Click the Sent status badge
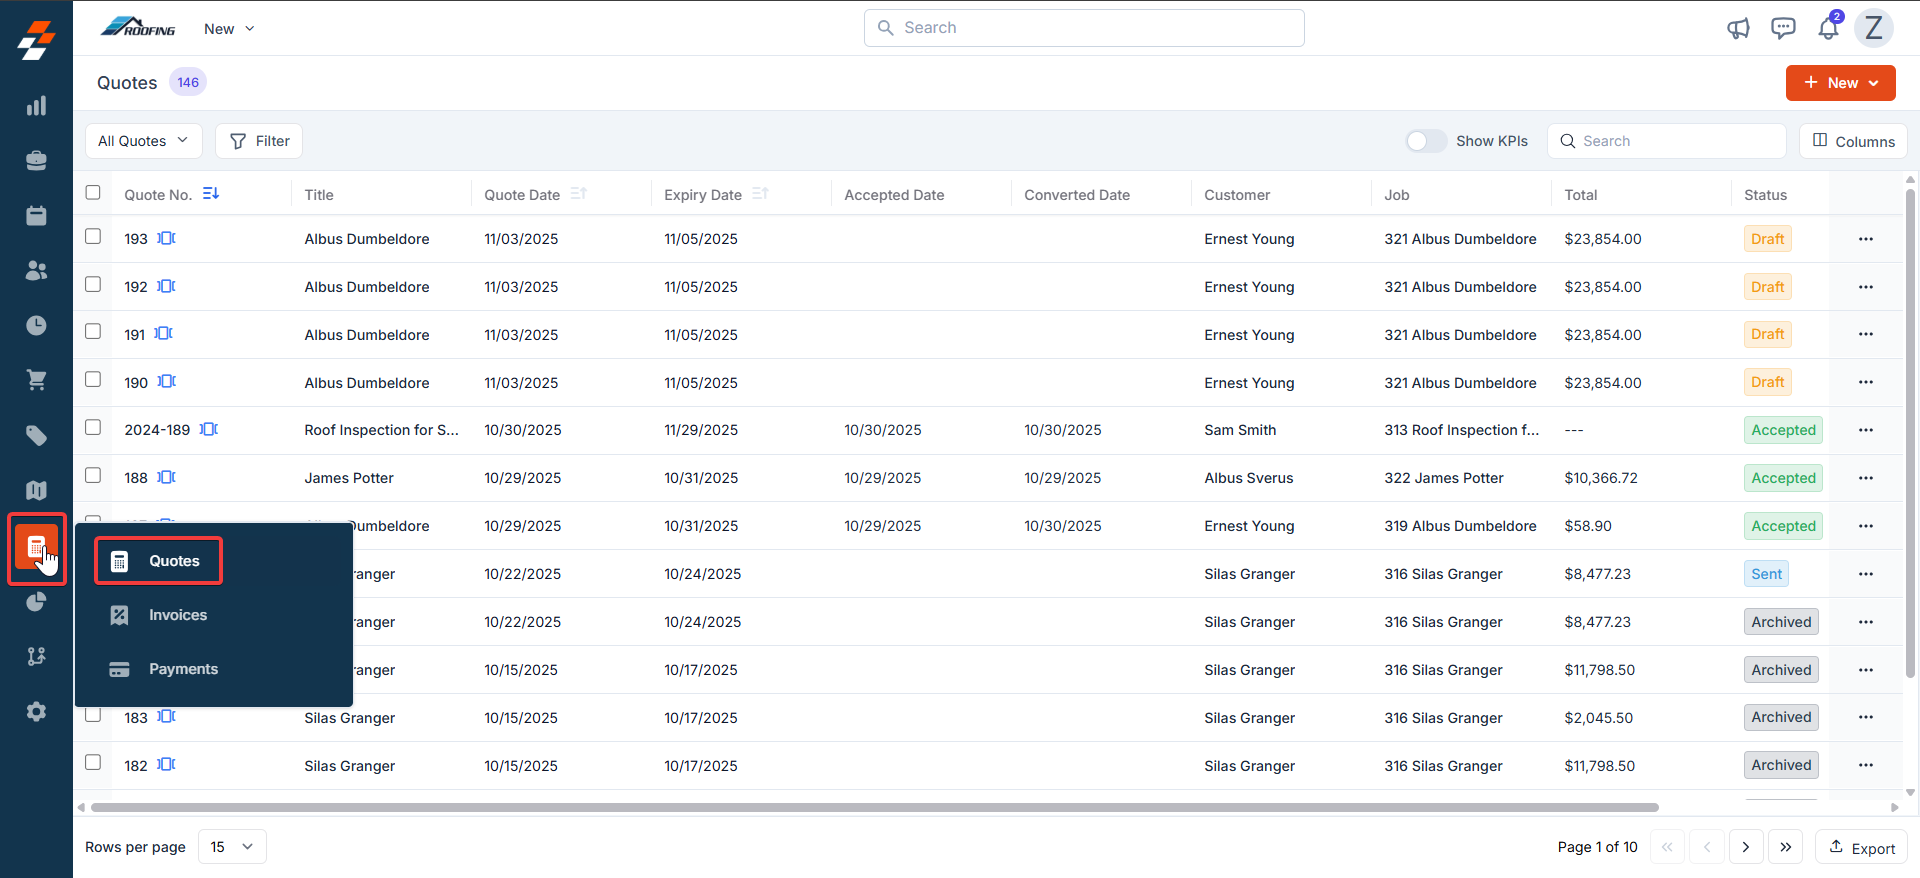Viewport: 1920px width, 878px height. click(1766, 574)
